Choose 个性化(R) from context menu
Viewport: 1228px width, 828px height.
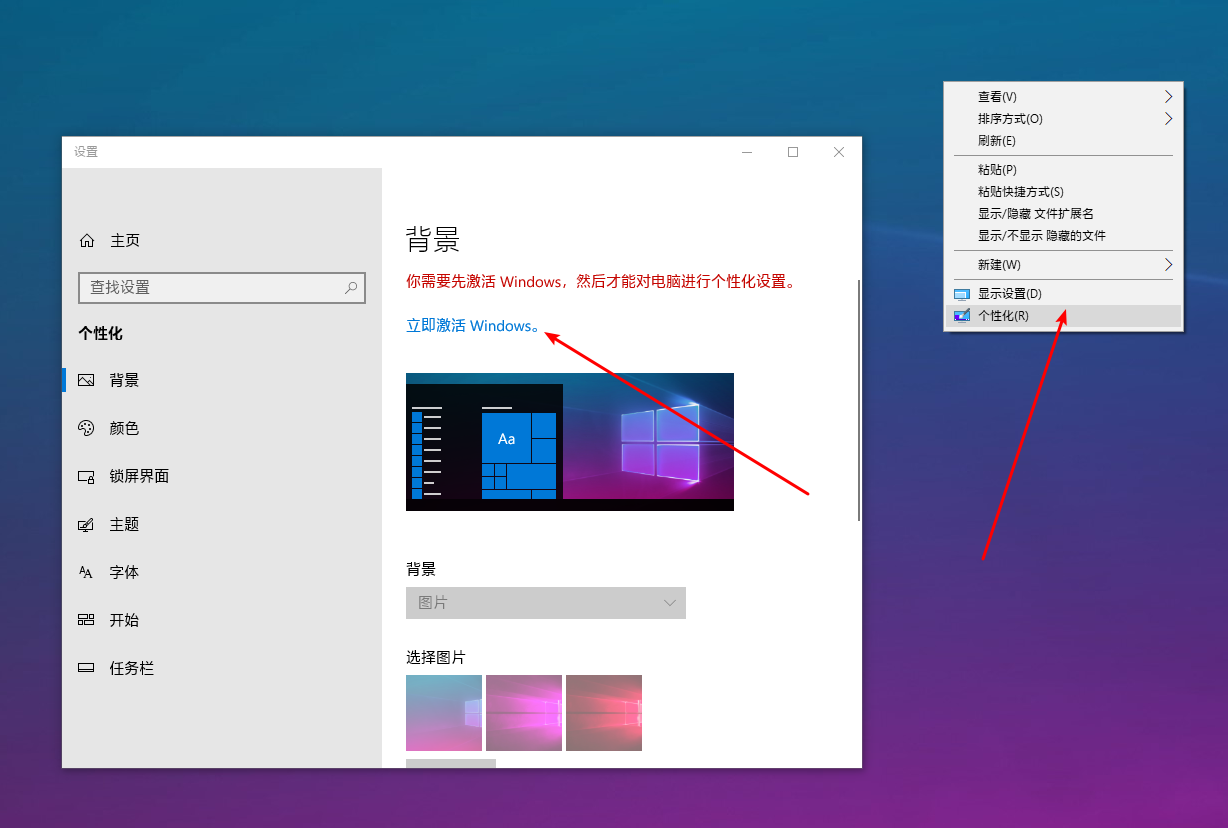1064,316
